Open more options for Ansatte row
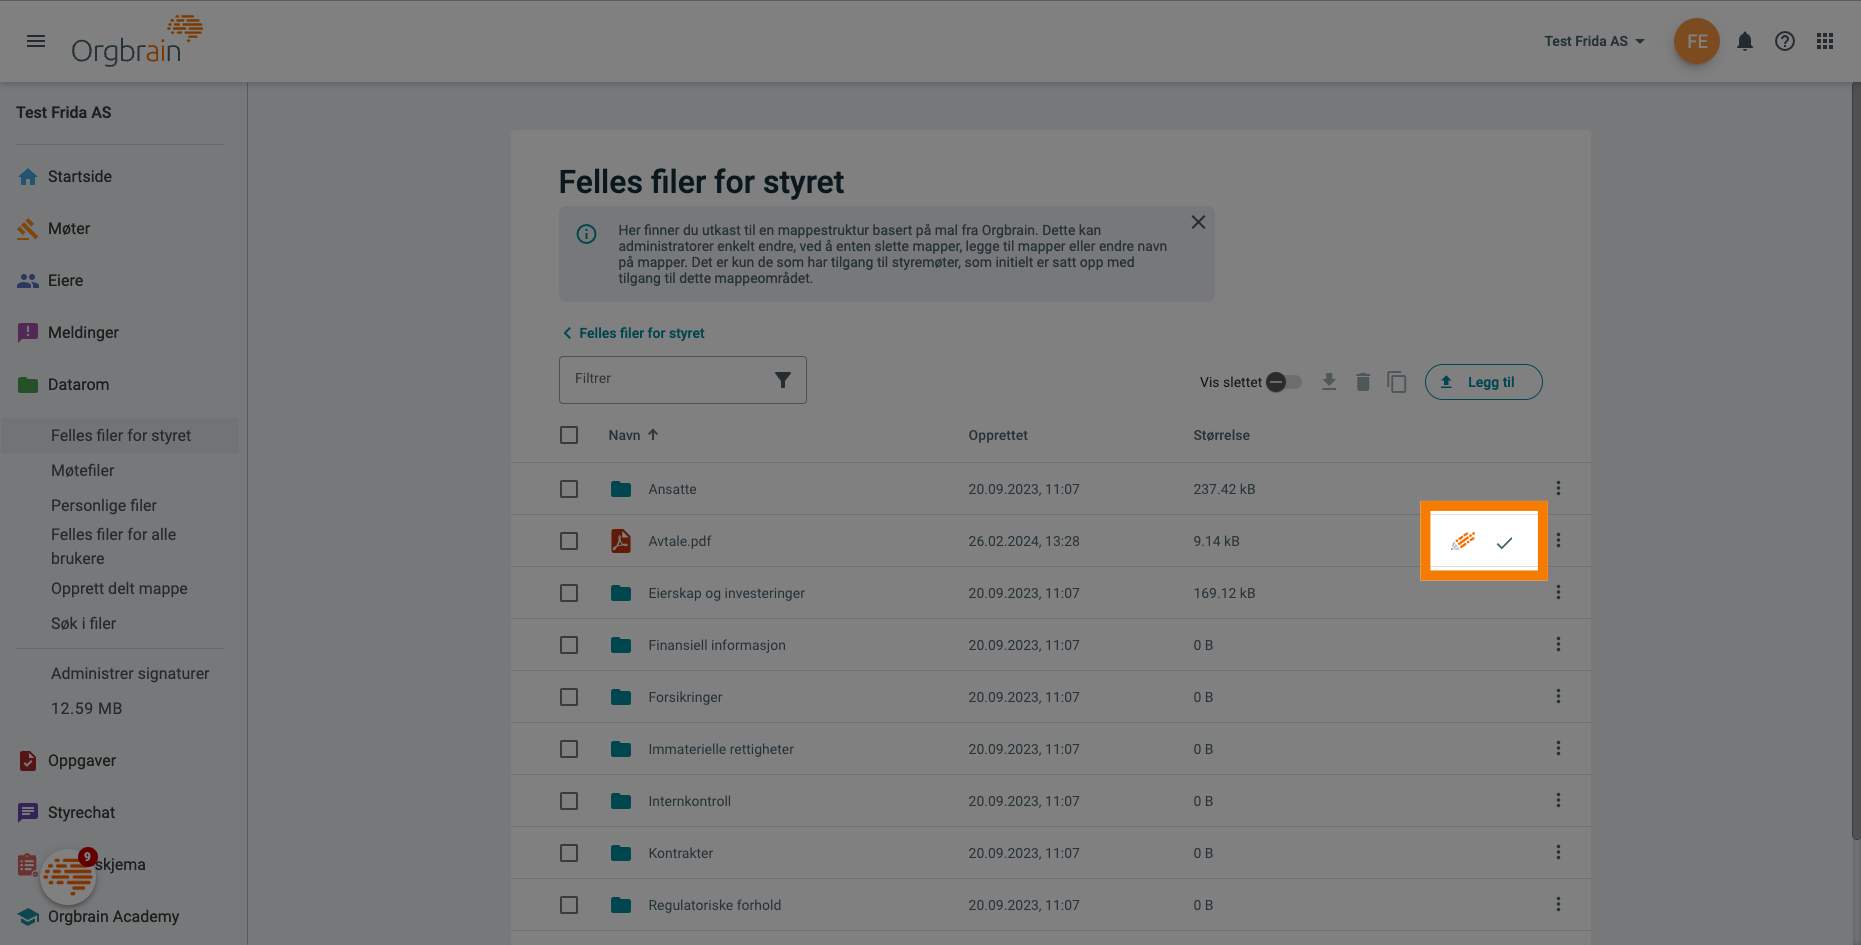 [x=1558, y=488]
